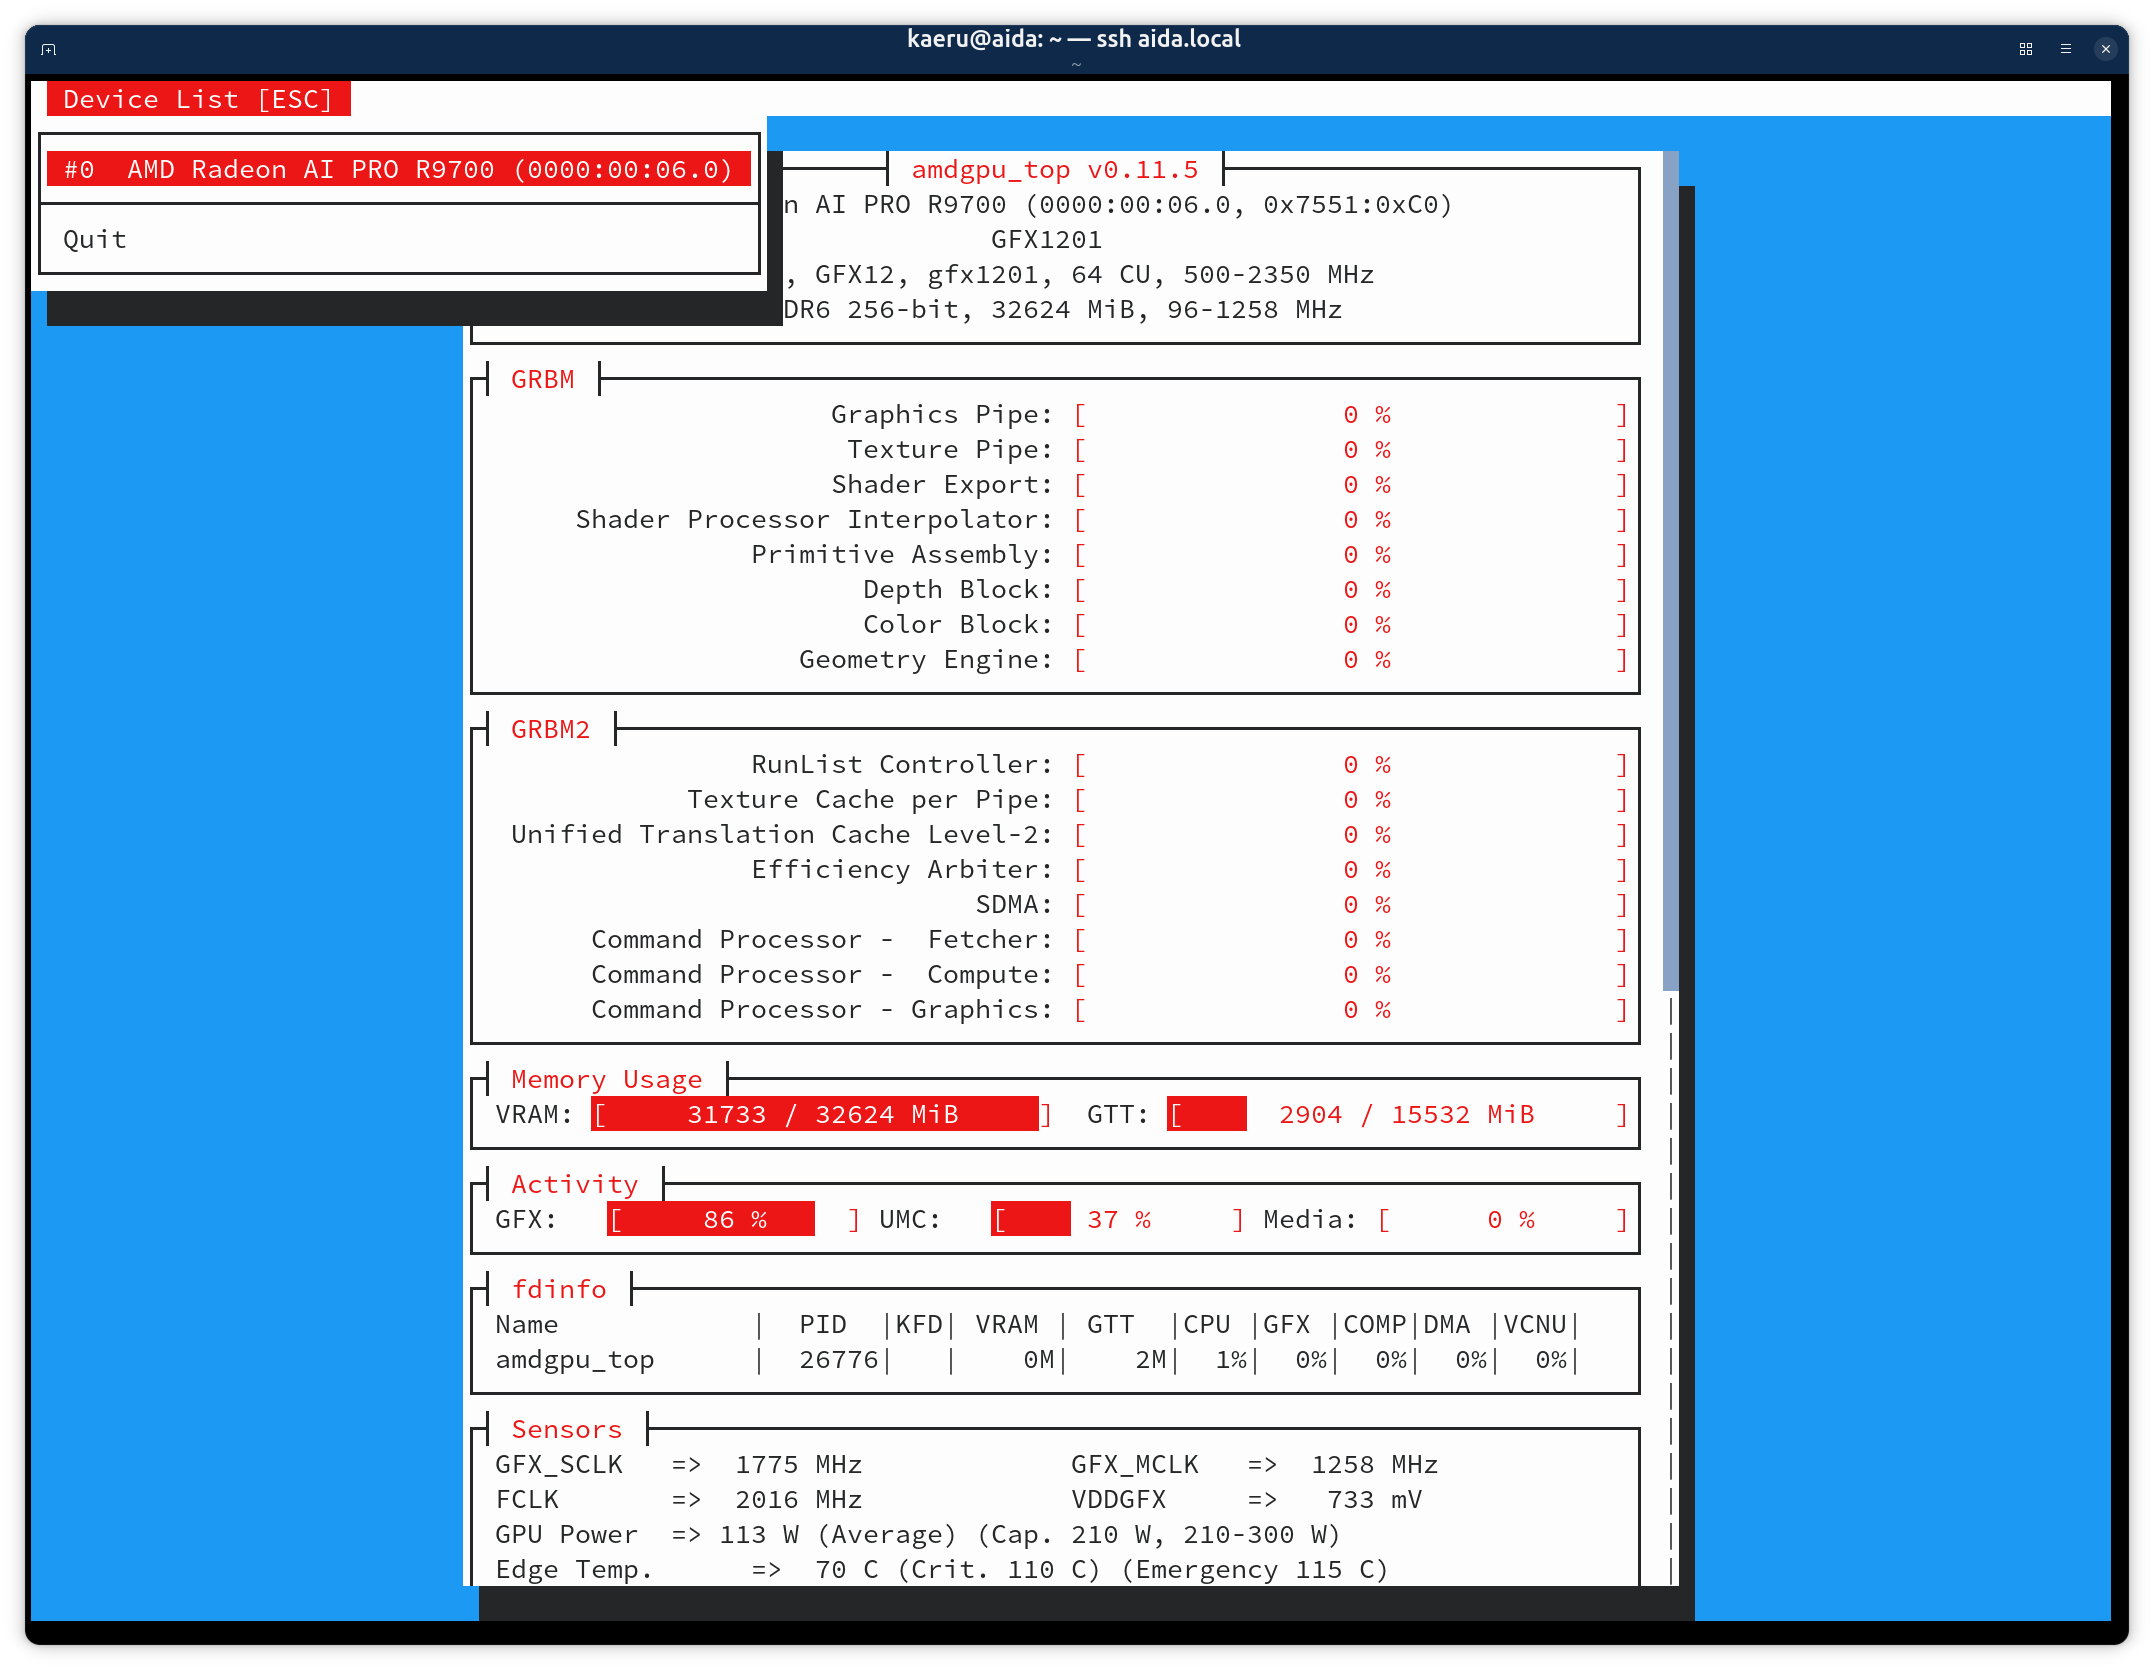Image resolution: width=2154 pixels, height=1670 pixels.
Task: Click the GRBM section title
Action: pyautogui.click(x=543, y=379)
